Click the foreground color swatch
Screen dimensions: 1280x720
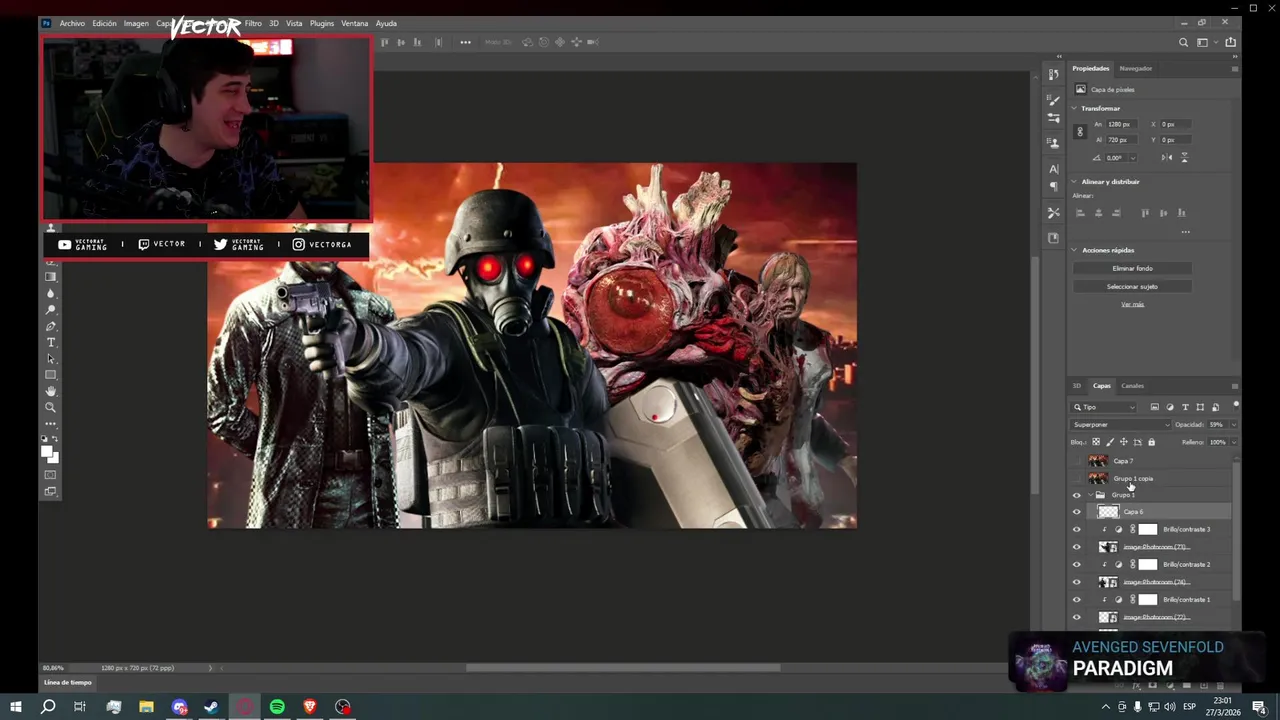pyautogui.click(x=47, y=452)
